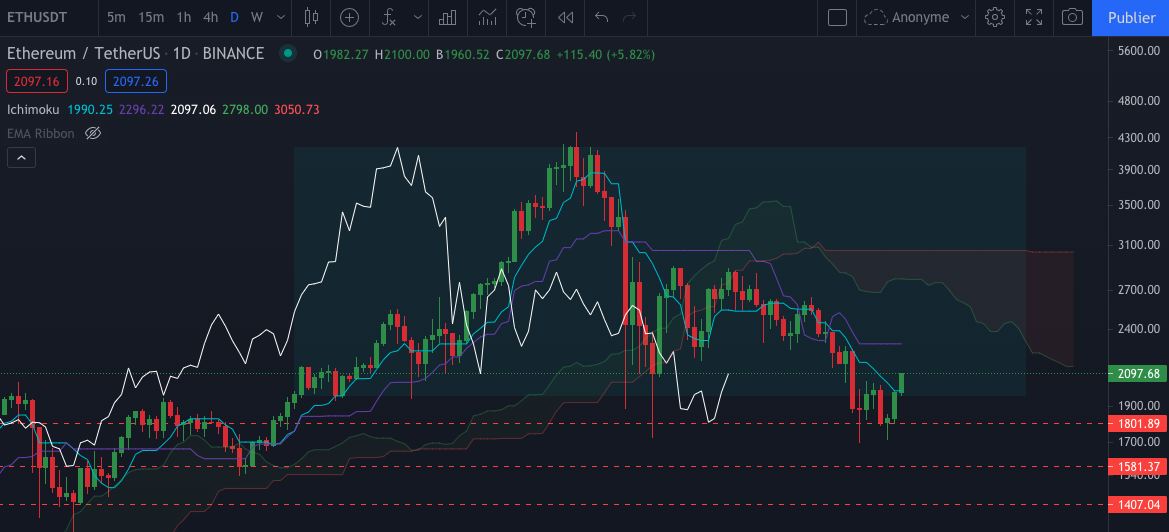Screen dimensions: 1169x532
Task: Click the Ichimoku value 3050.73
Action: click(297, 110)
